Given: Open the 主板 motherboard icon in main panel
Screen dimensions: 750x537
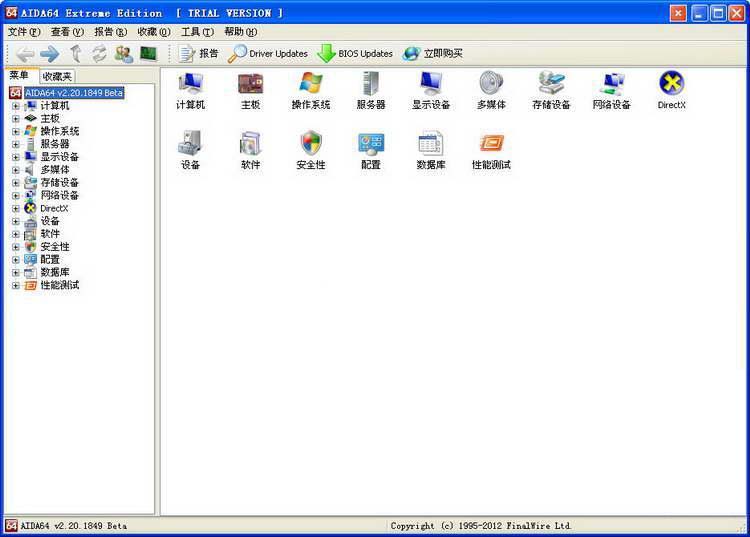Looking at the screenshot, I should point(250,83).
